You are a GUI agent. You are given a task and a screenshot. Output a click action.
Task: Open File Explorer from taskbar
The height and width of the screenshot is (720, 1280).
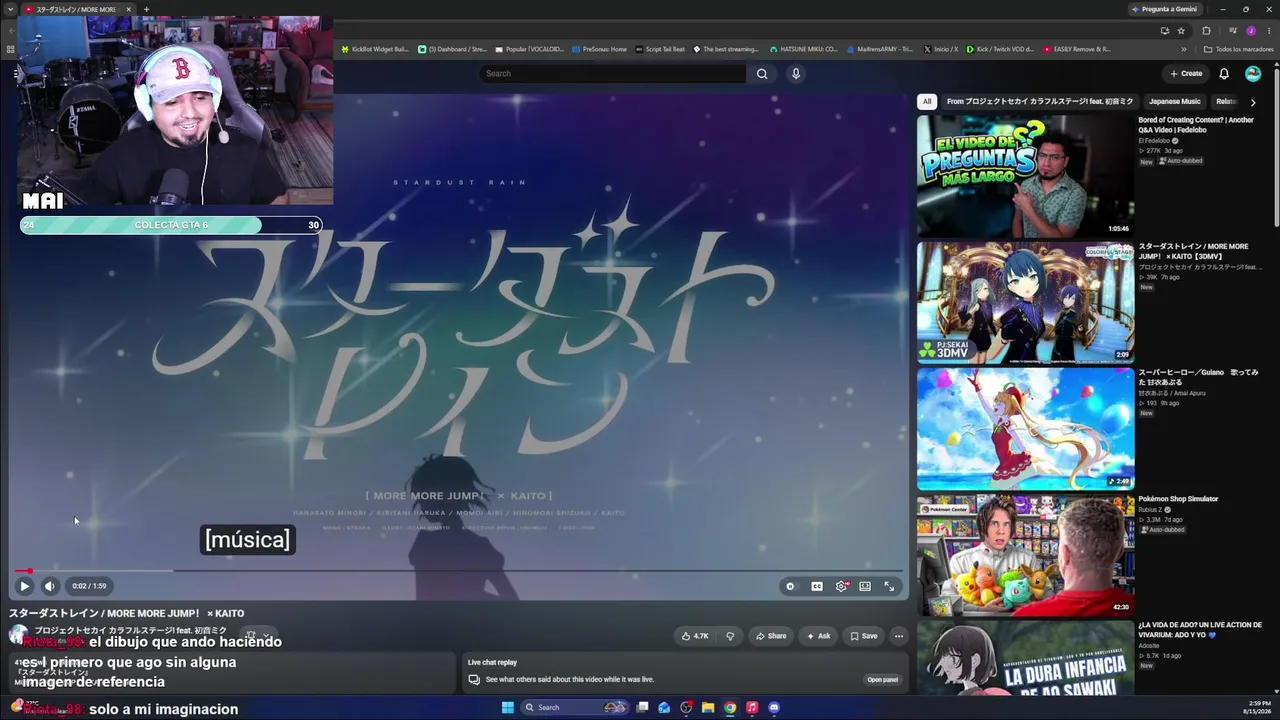(708, 707)
